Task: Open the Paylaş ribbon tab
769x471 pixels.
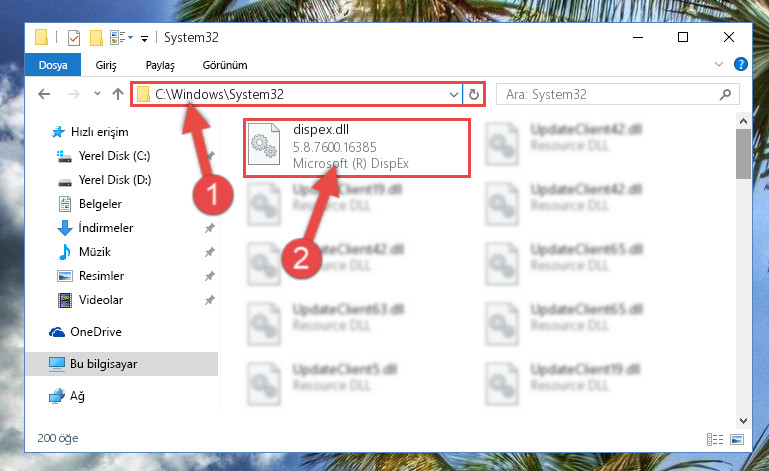Action: pyautogui.click(x=160, y=65)
